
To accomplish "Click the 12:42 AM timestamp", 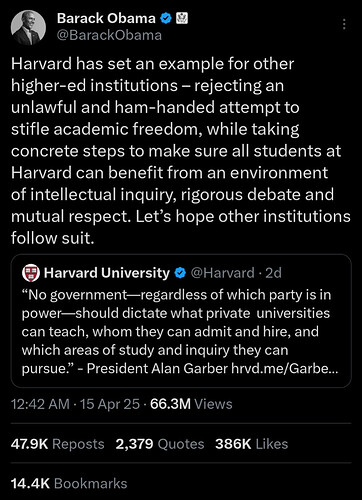I will [40, 404].
